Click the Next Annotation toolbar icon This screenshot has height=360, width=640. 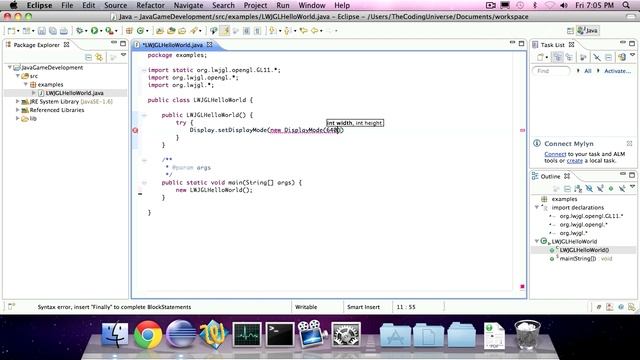pos(273,31)
